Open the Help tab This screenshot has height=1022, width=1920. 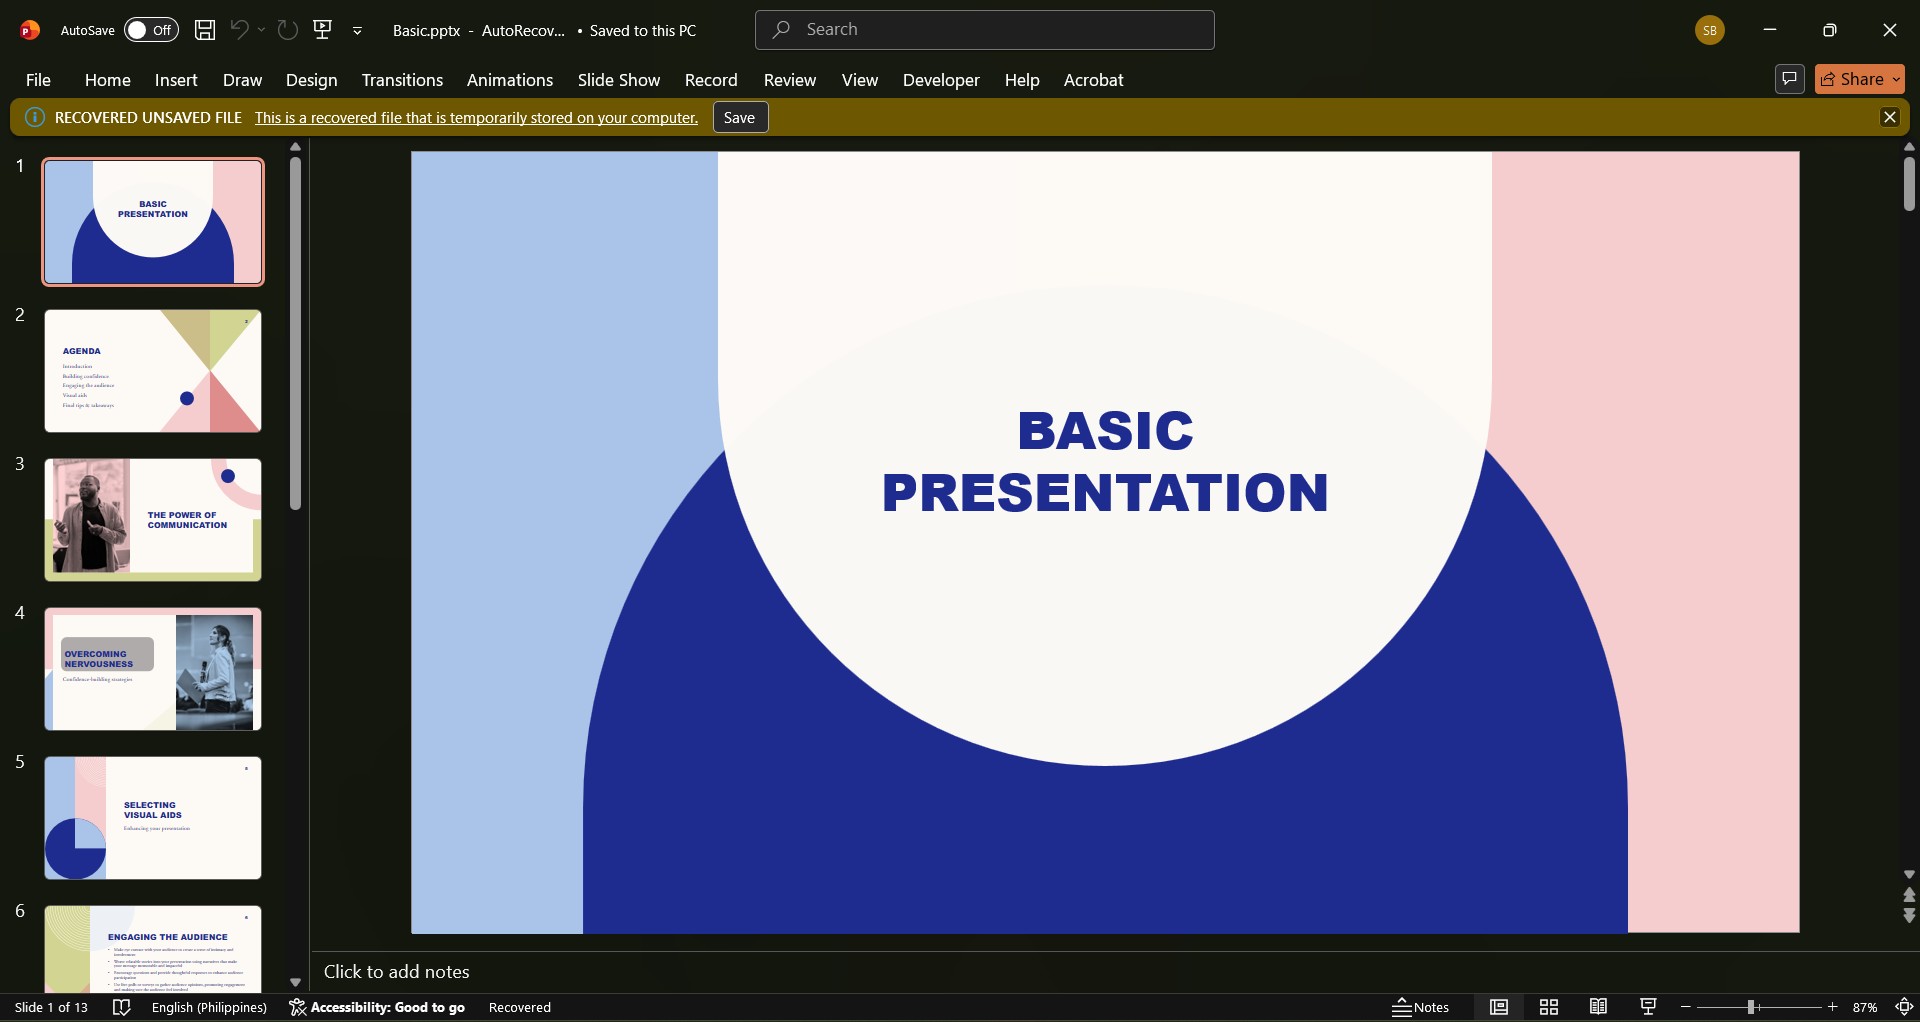[1022, 80]
